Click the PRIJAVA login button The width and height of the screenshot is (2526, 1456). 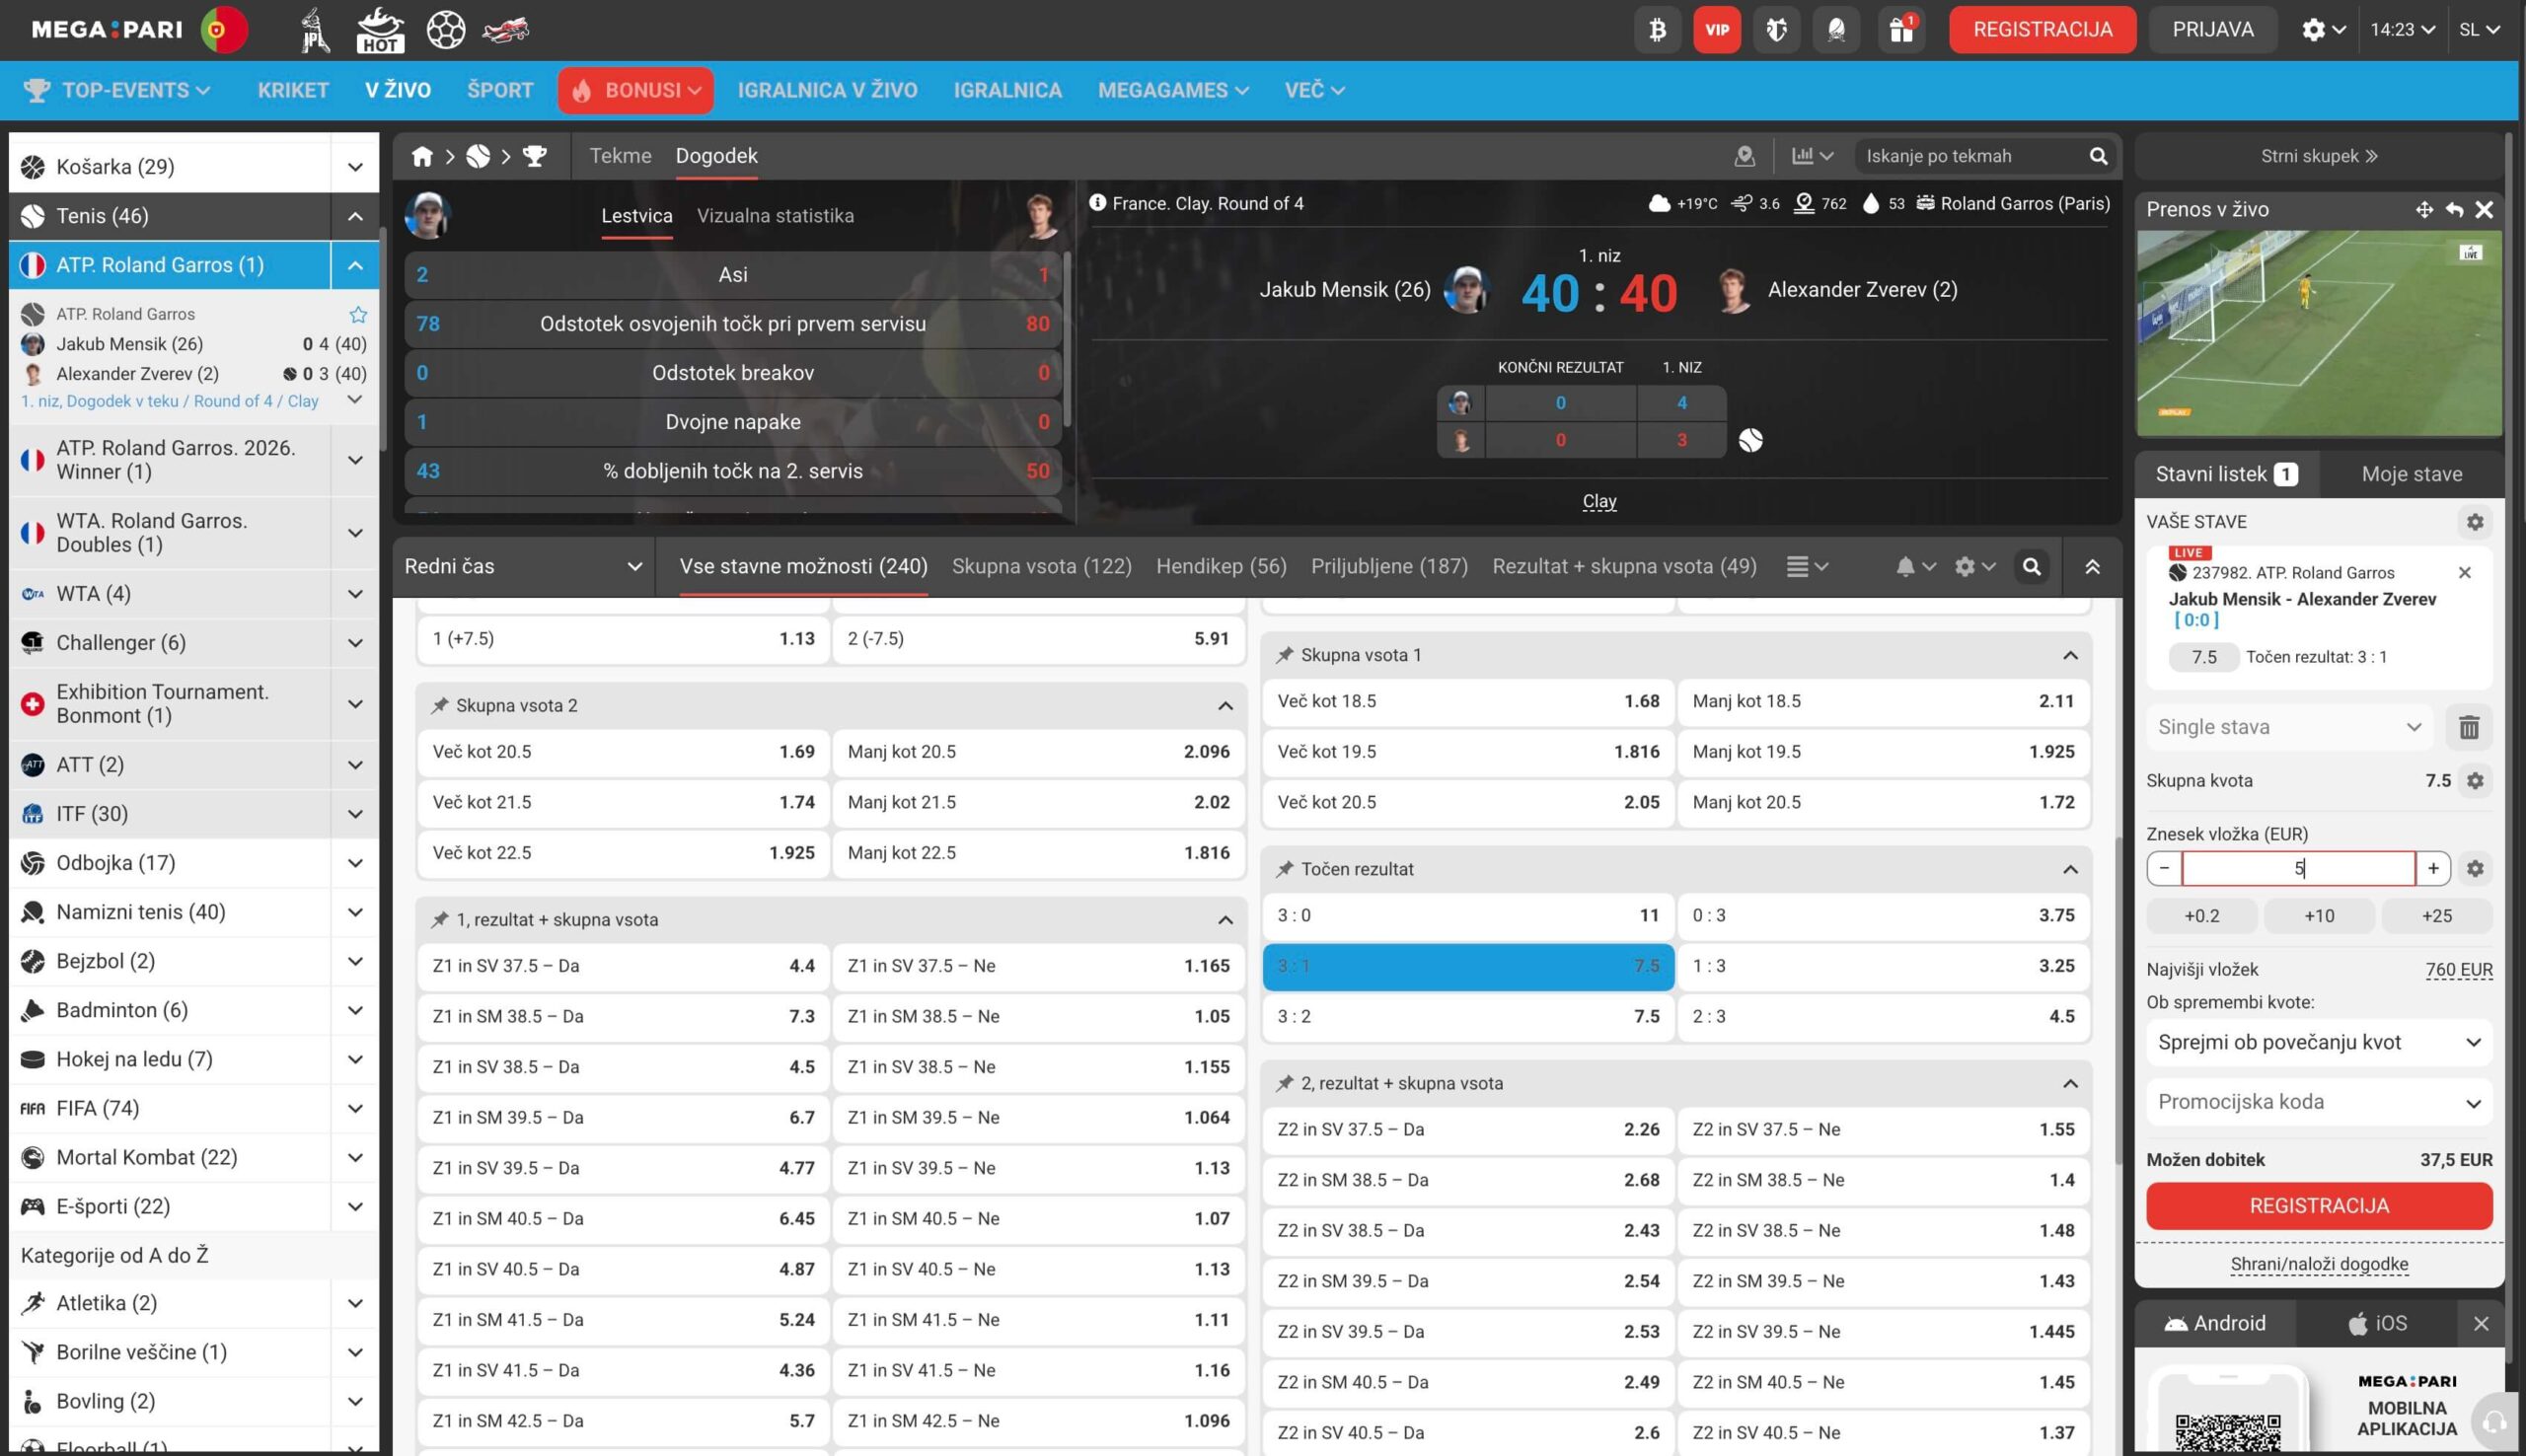(2212, 30)
